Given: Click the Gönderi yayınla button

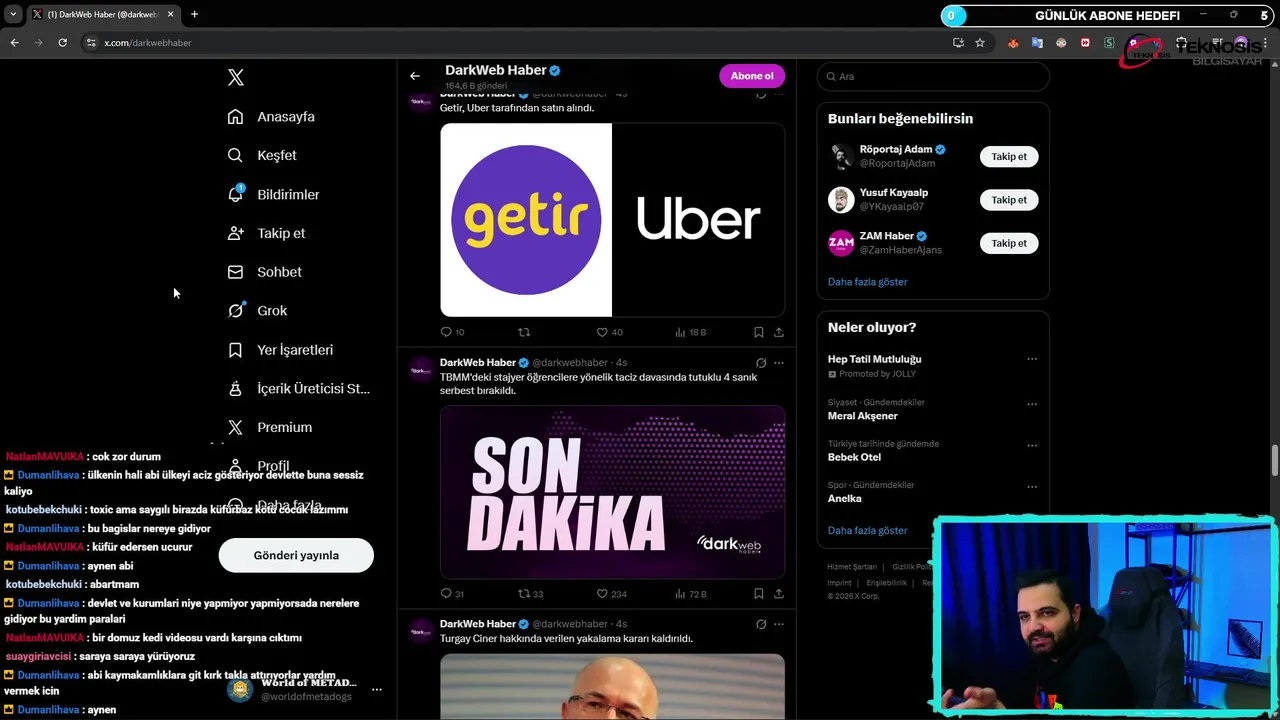Looking at the screenshot, I should pyautogui.click(x=296, y=555).
